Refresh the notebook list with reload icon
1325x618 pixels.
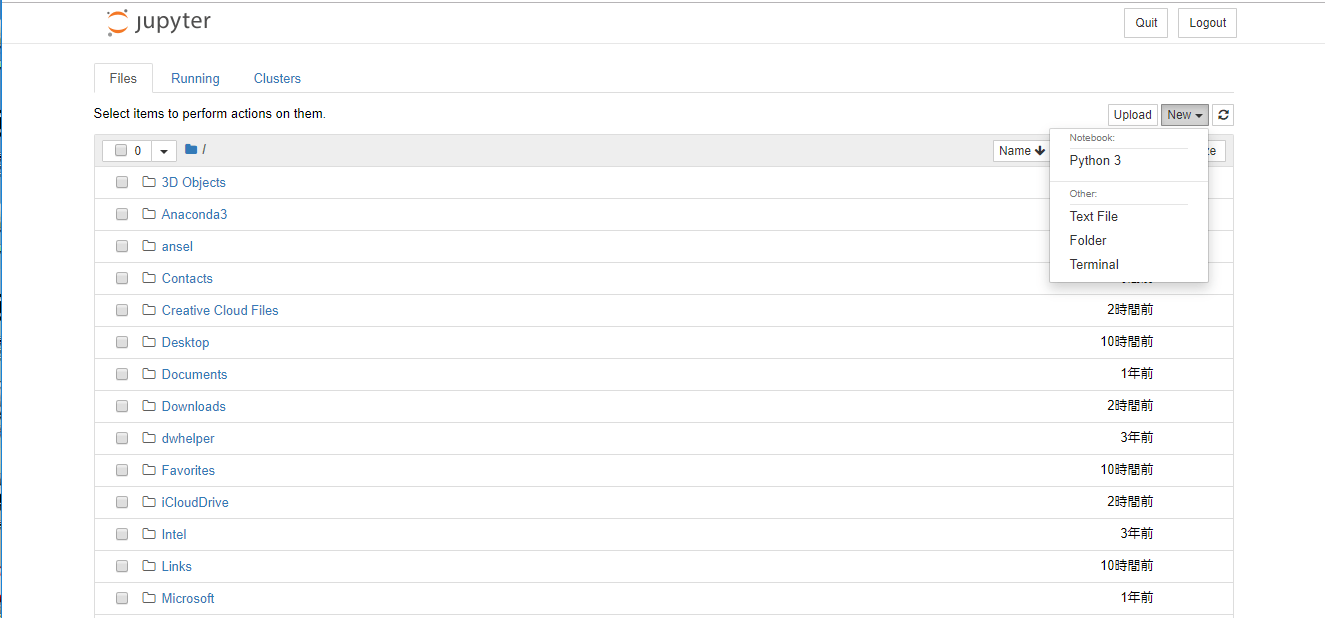pos(1223,115)
